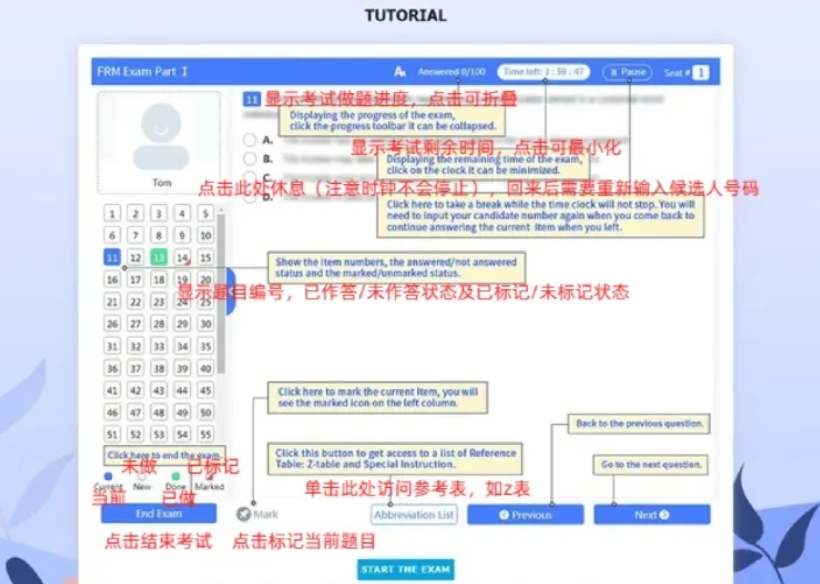Image resolution: width=820 pixels, height=584 pixels.
Task: Choose question 31 tile
Action: click(x=112, y=346)
